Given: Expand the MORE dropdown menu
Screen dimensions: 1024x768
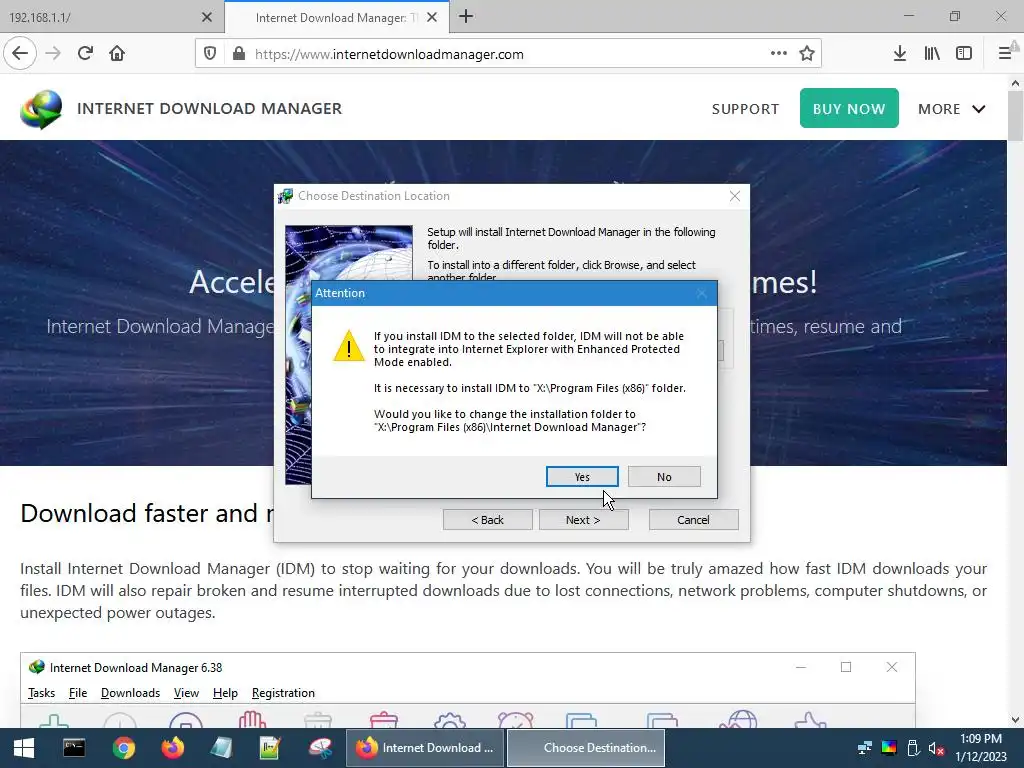Looking at the screenshot, I should [x=952, y=109].
